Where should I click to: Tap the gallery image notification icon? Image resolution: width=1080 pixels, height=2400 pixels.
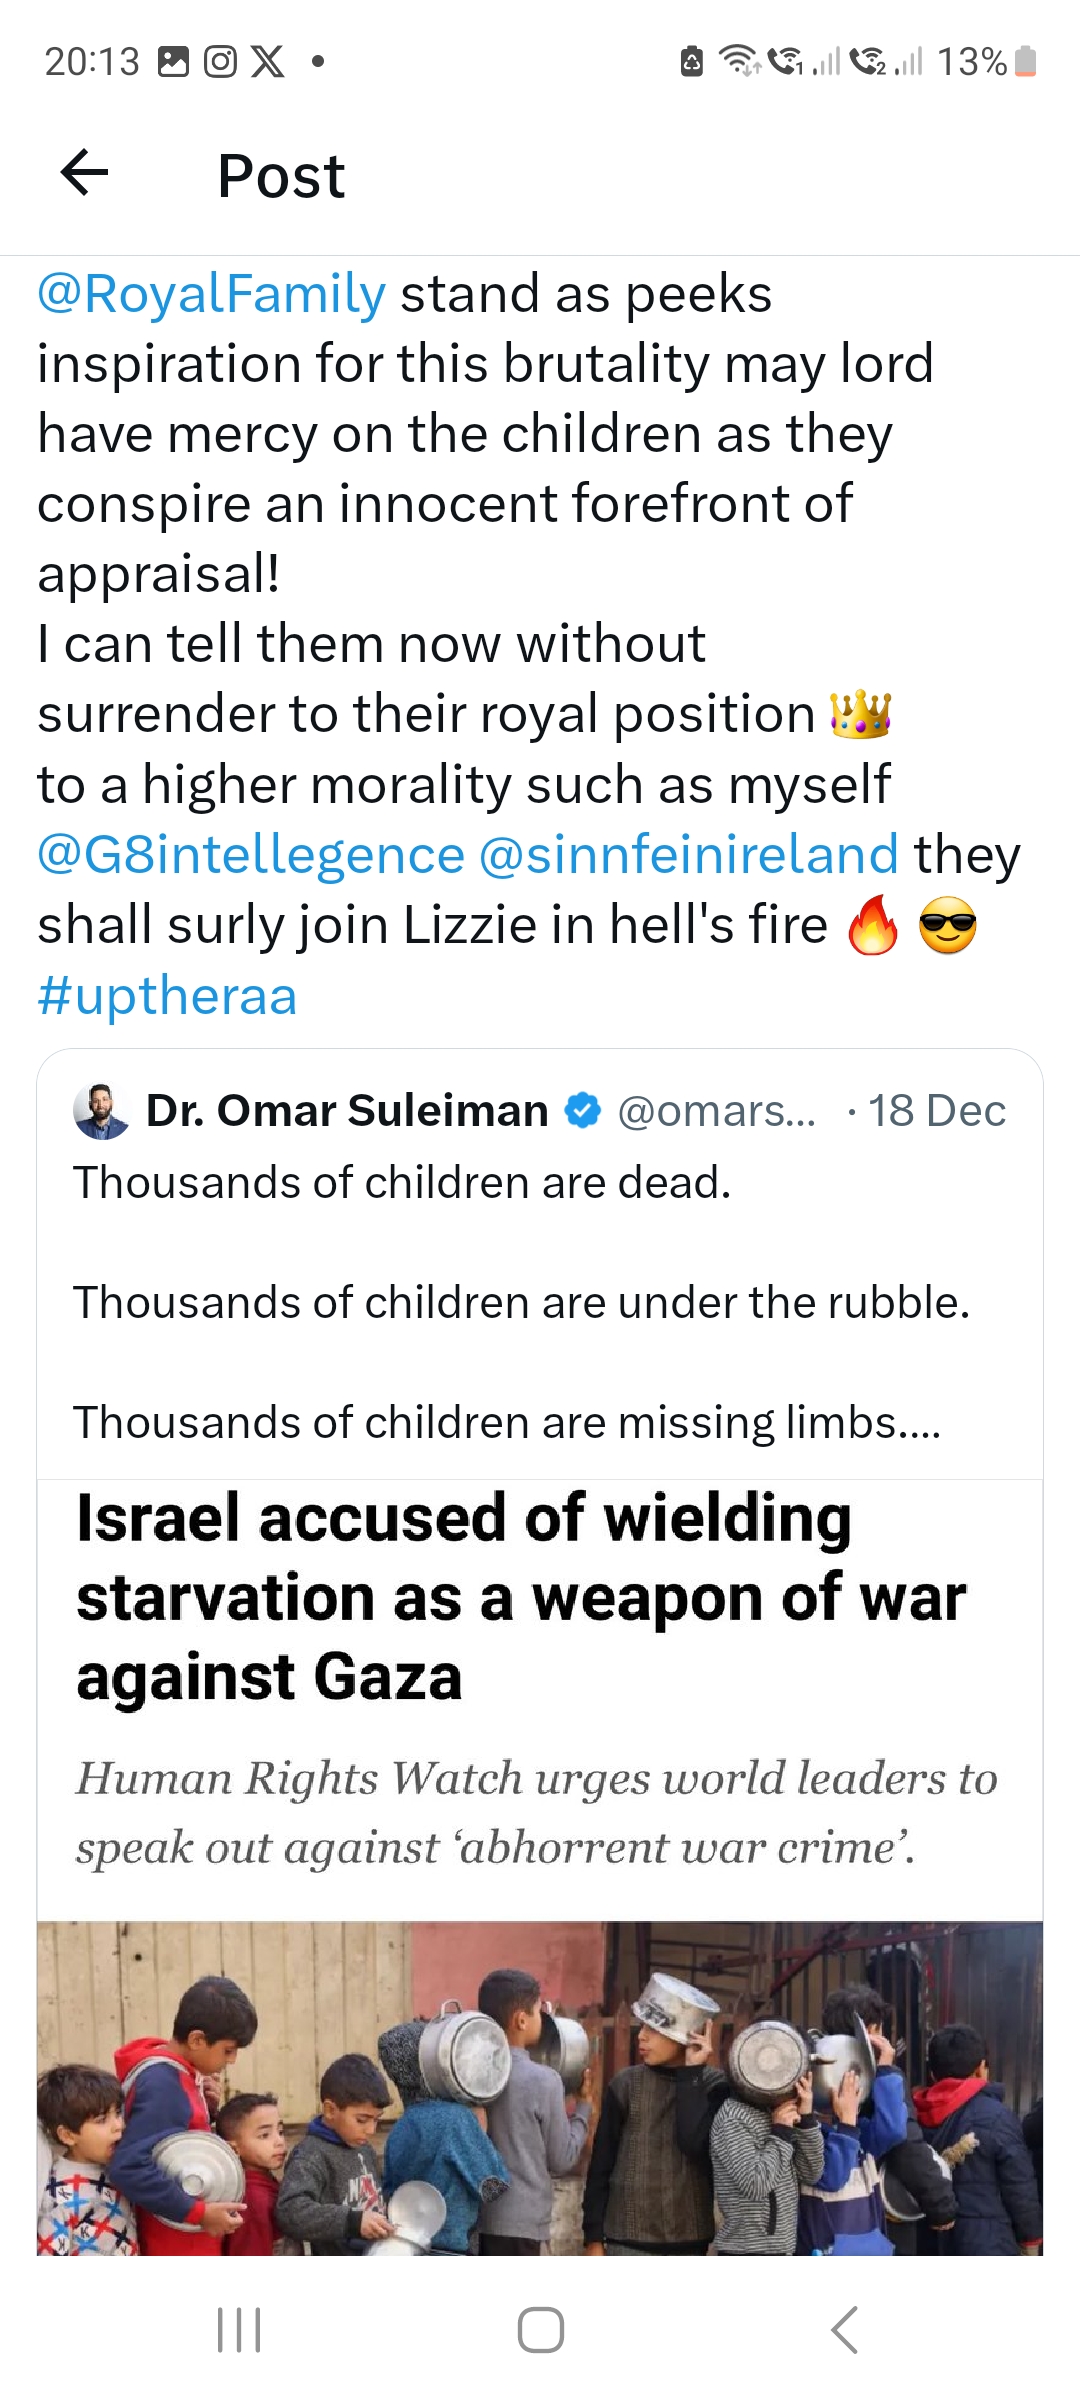point(173,62)
